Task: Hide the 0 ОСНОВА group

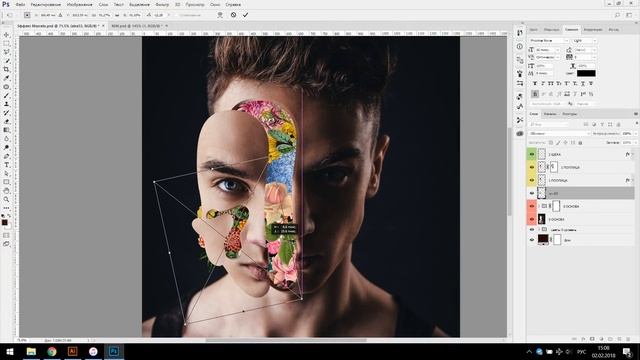Action: pos(531,207)
